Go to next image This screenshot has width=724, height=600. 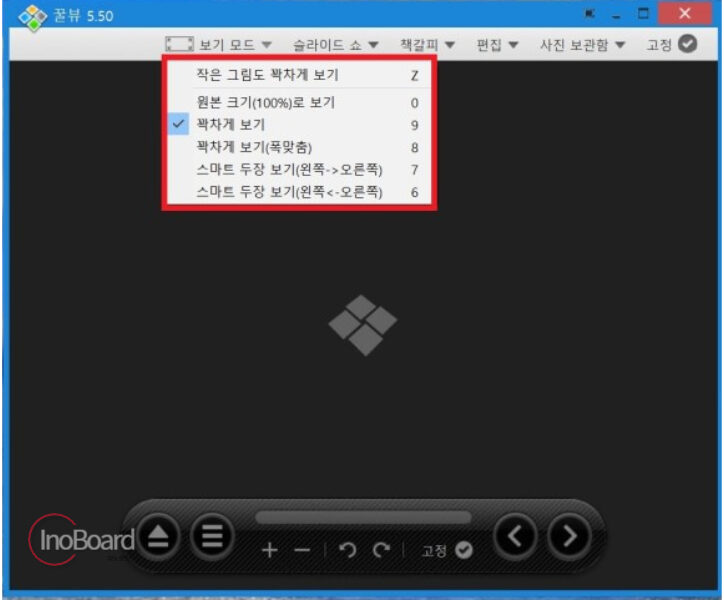pos(569,536)
